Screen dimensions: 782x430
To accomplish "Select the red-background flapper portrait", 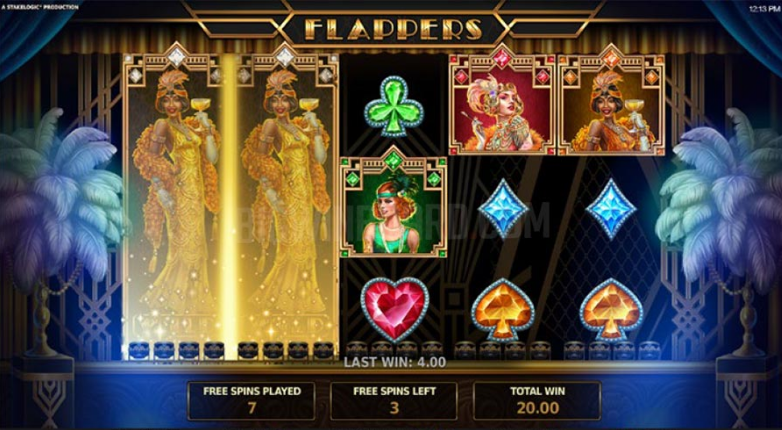I will tap(502, 100).
